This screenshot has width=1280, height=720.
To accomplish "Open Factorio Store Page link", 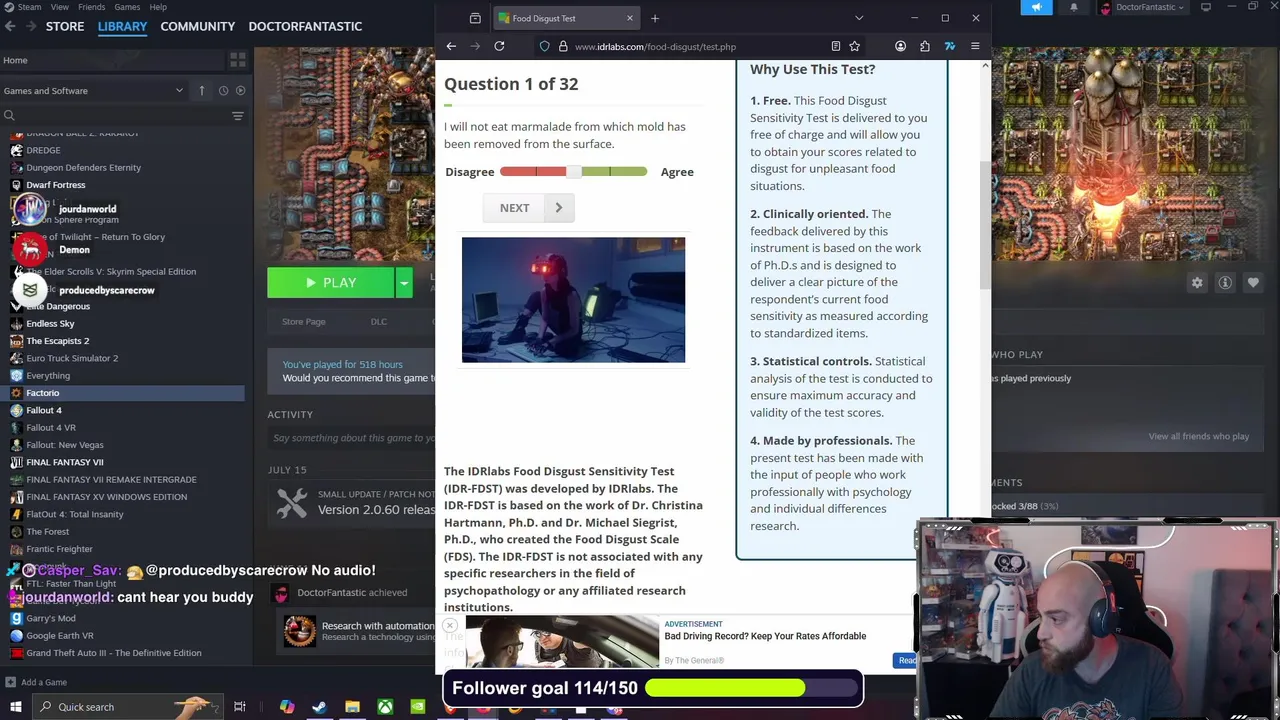I will (304, 321).
